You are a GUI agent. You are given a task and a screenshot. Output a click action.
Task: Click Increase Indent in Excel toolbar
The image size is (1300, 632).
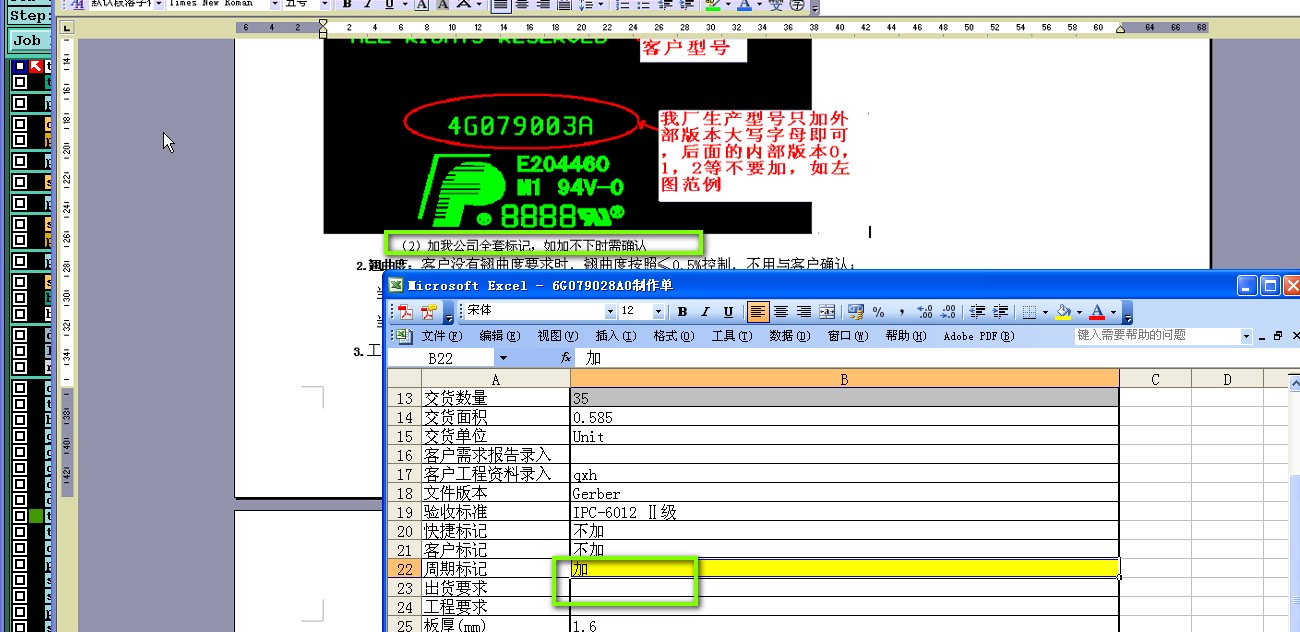point(1001,312)
